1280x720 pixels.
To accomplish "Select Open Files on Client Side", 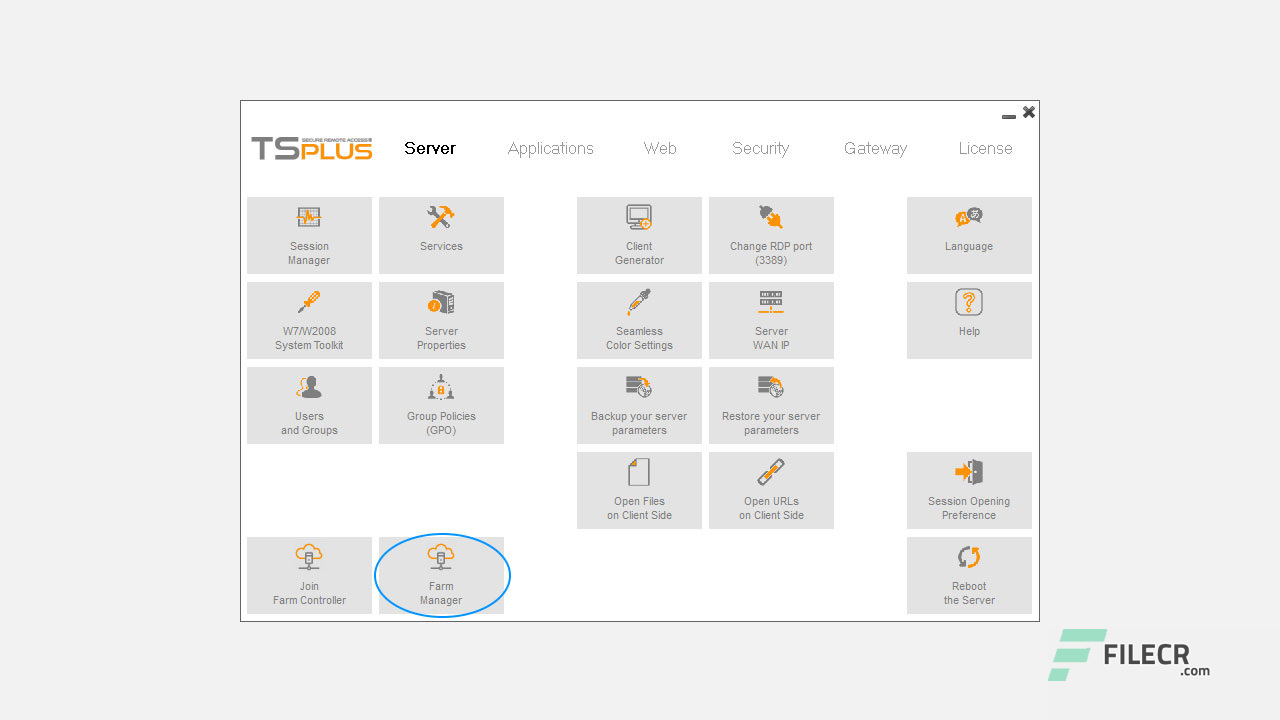I will (639, 490).
